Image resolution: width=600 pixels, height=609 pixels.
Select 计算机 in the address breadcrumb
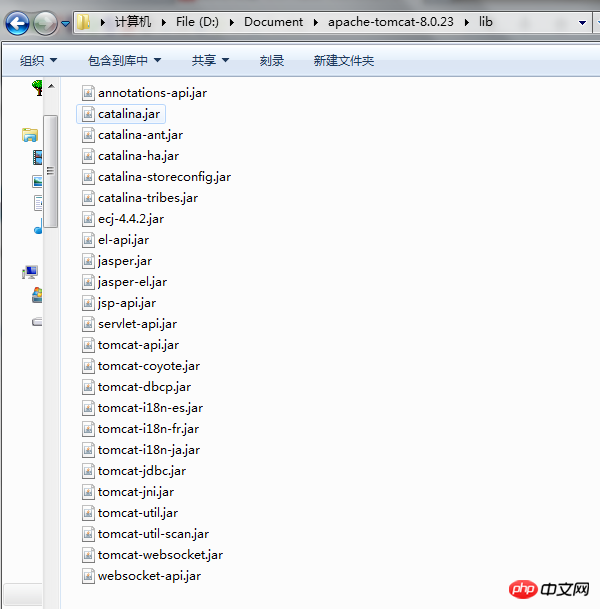133,22
